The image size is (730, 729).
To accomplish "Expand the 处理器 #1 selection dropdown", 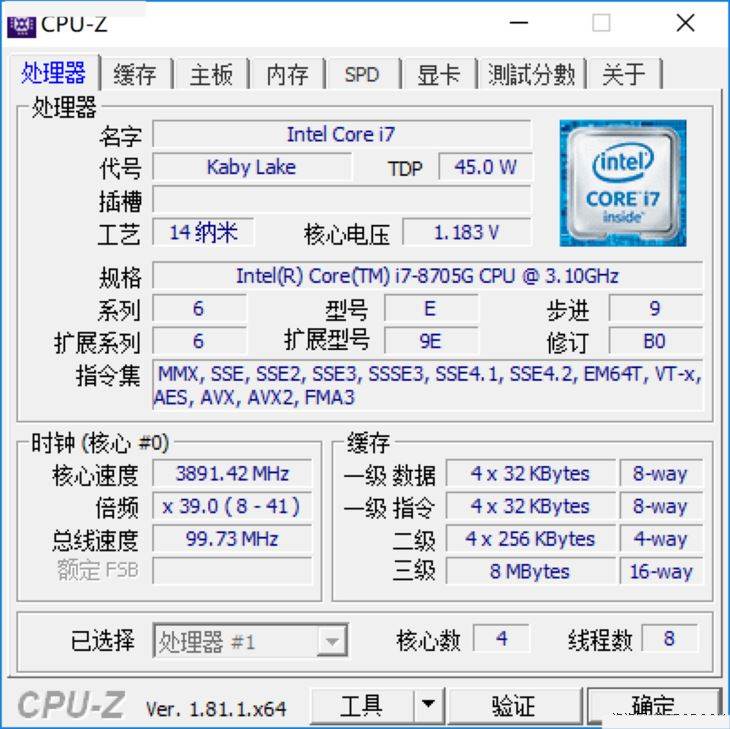I will click(332, 641).
